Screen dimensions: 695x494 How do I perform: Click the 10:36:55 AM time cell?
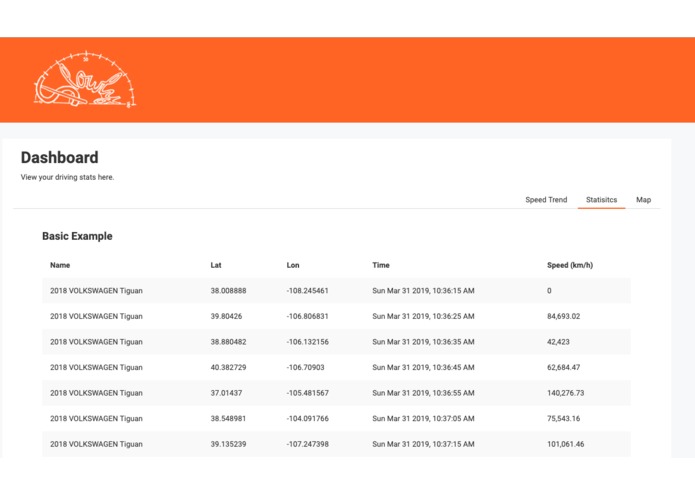pos(423,393)
